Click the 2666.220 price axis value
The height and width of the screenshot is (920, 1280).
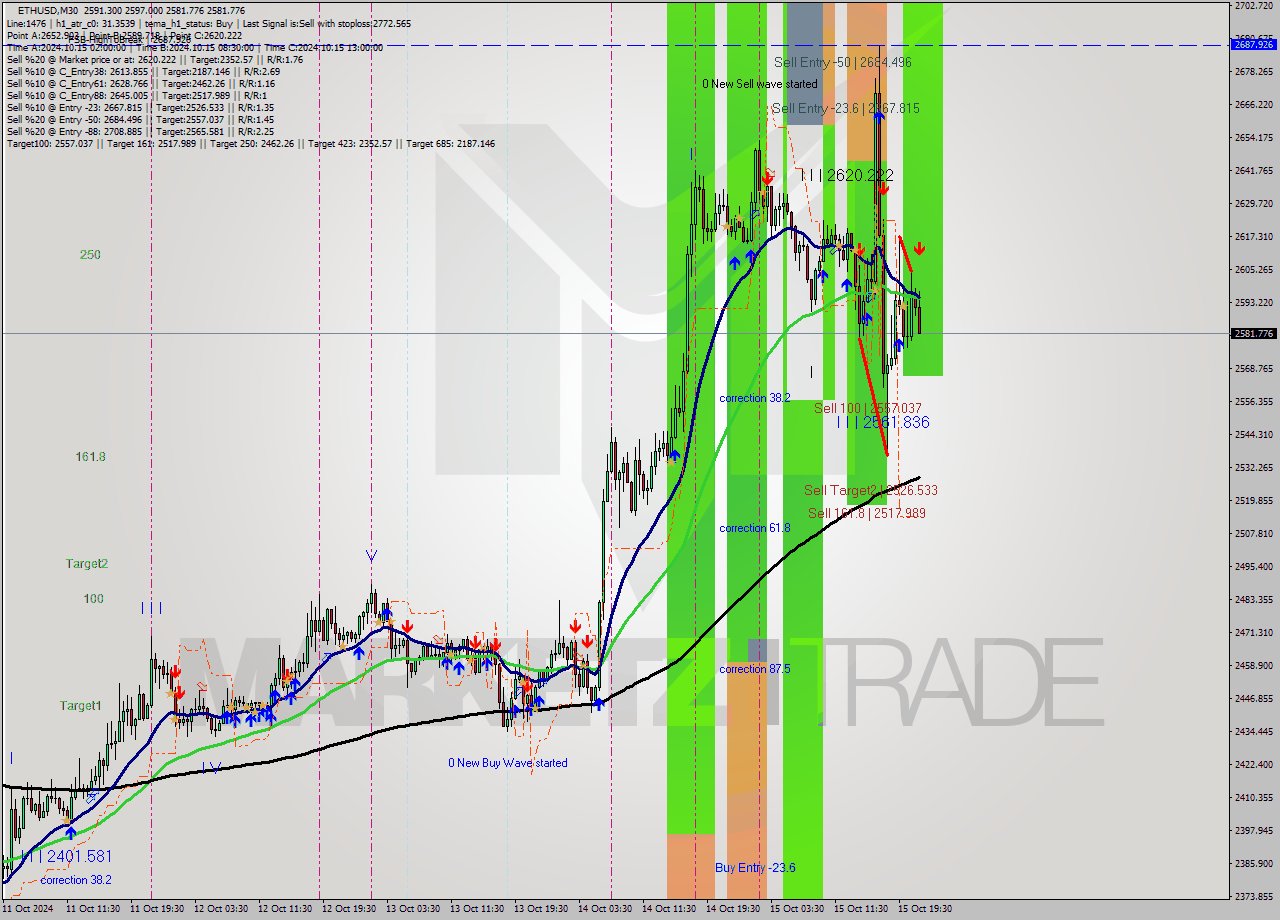click(x=1253, y=104)
